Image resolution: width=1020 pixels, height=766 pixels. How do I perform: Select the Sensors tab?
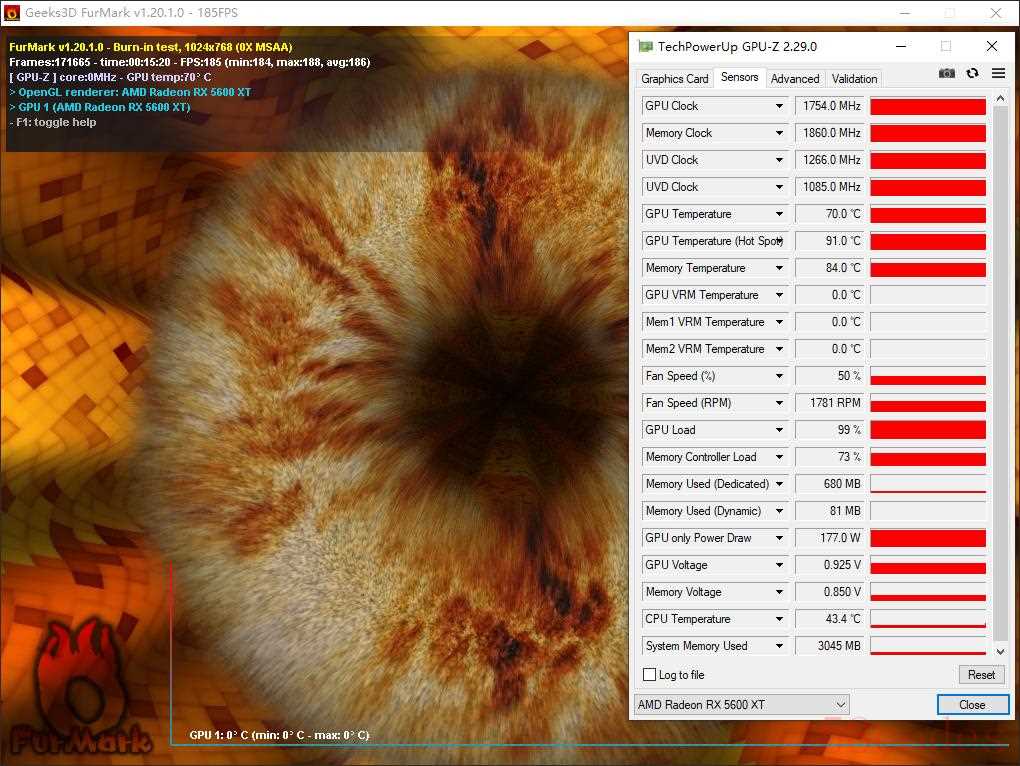740,77
